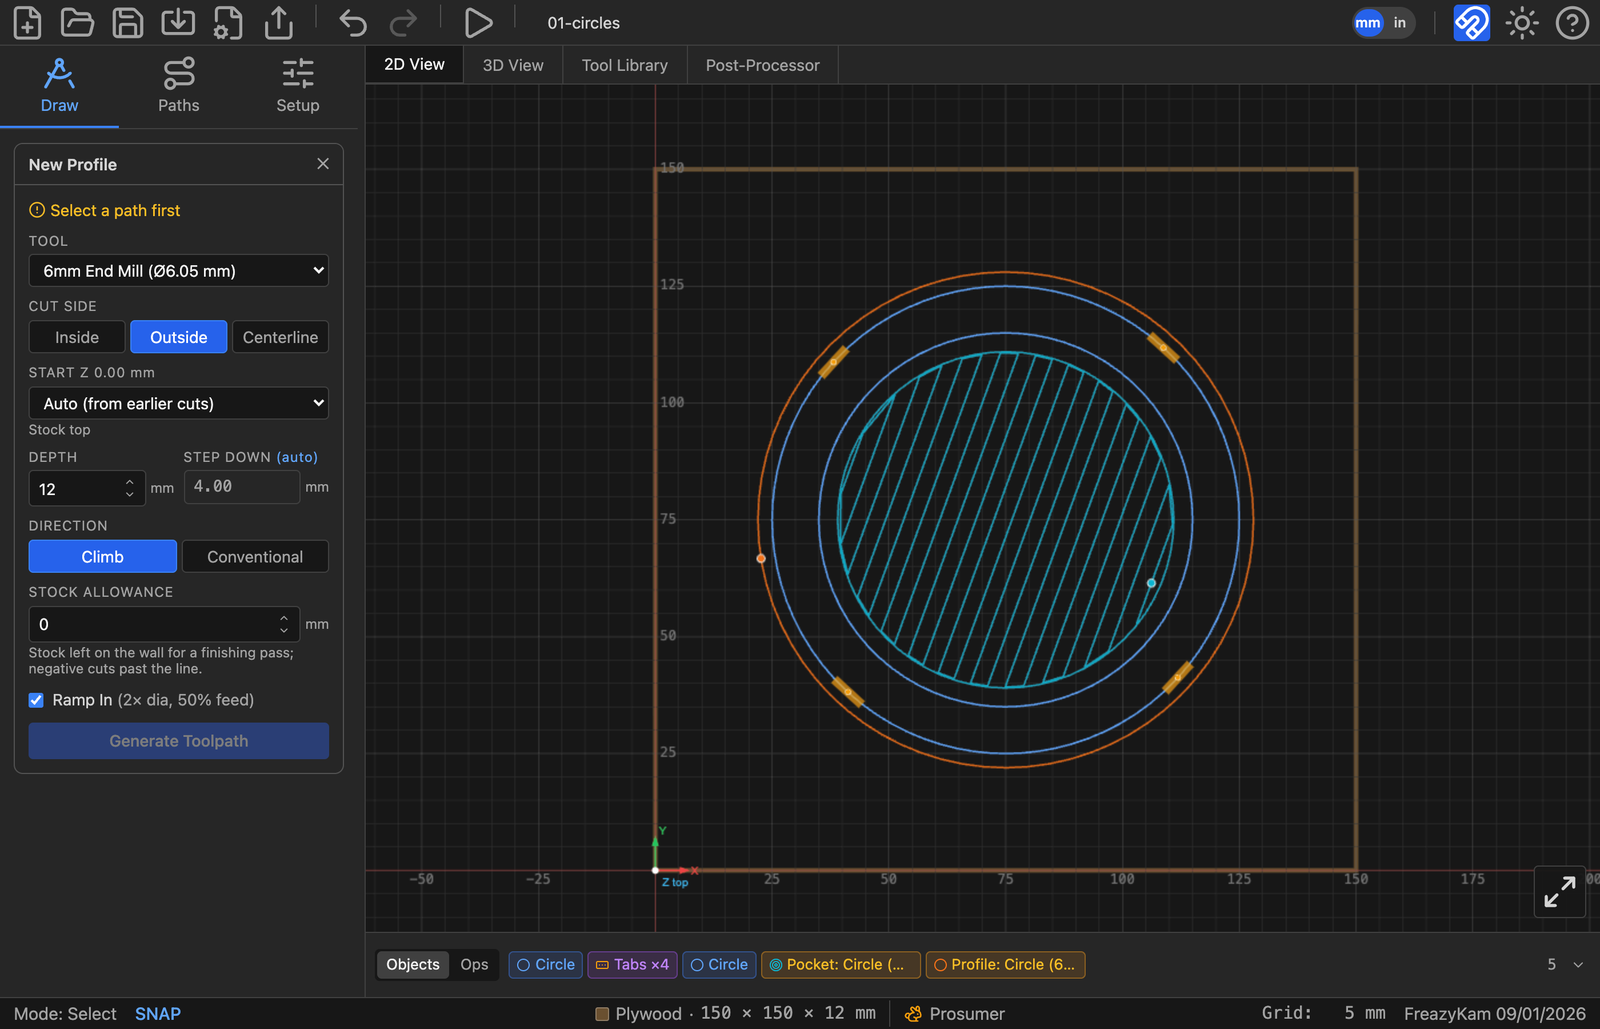
Task: Click the orange start point on outer circle
Action: pyautogui.click(x=761, y=558)
